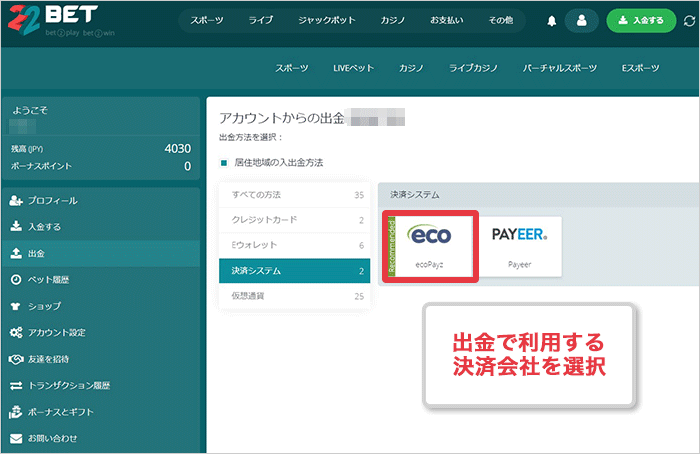This screenshot has width=700, height=454.
Task: Click the トランザクション履歴 arrows icon
Action: tap(16, 385)
